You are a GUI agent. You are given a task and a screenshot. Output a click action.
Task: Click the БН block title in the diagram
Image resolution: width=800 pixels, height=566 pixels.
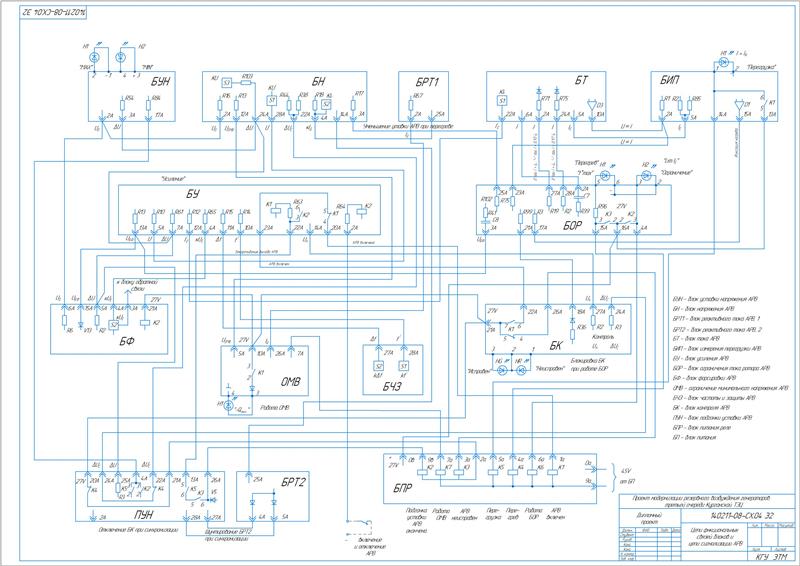pos(318,81)
